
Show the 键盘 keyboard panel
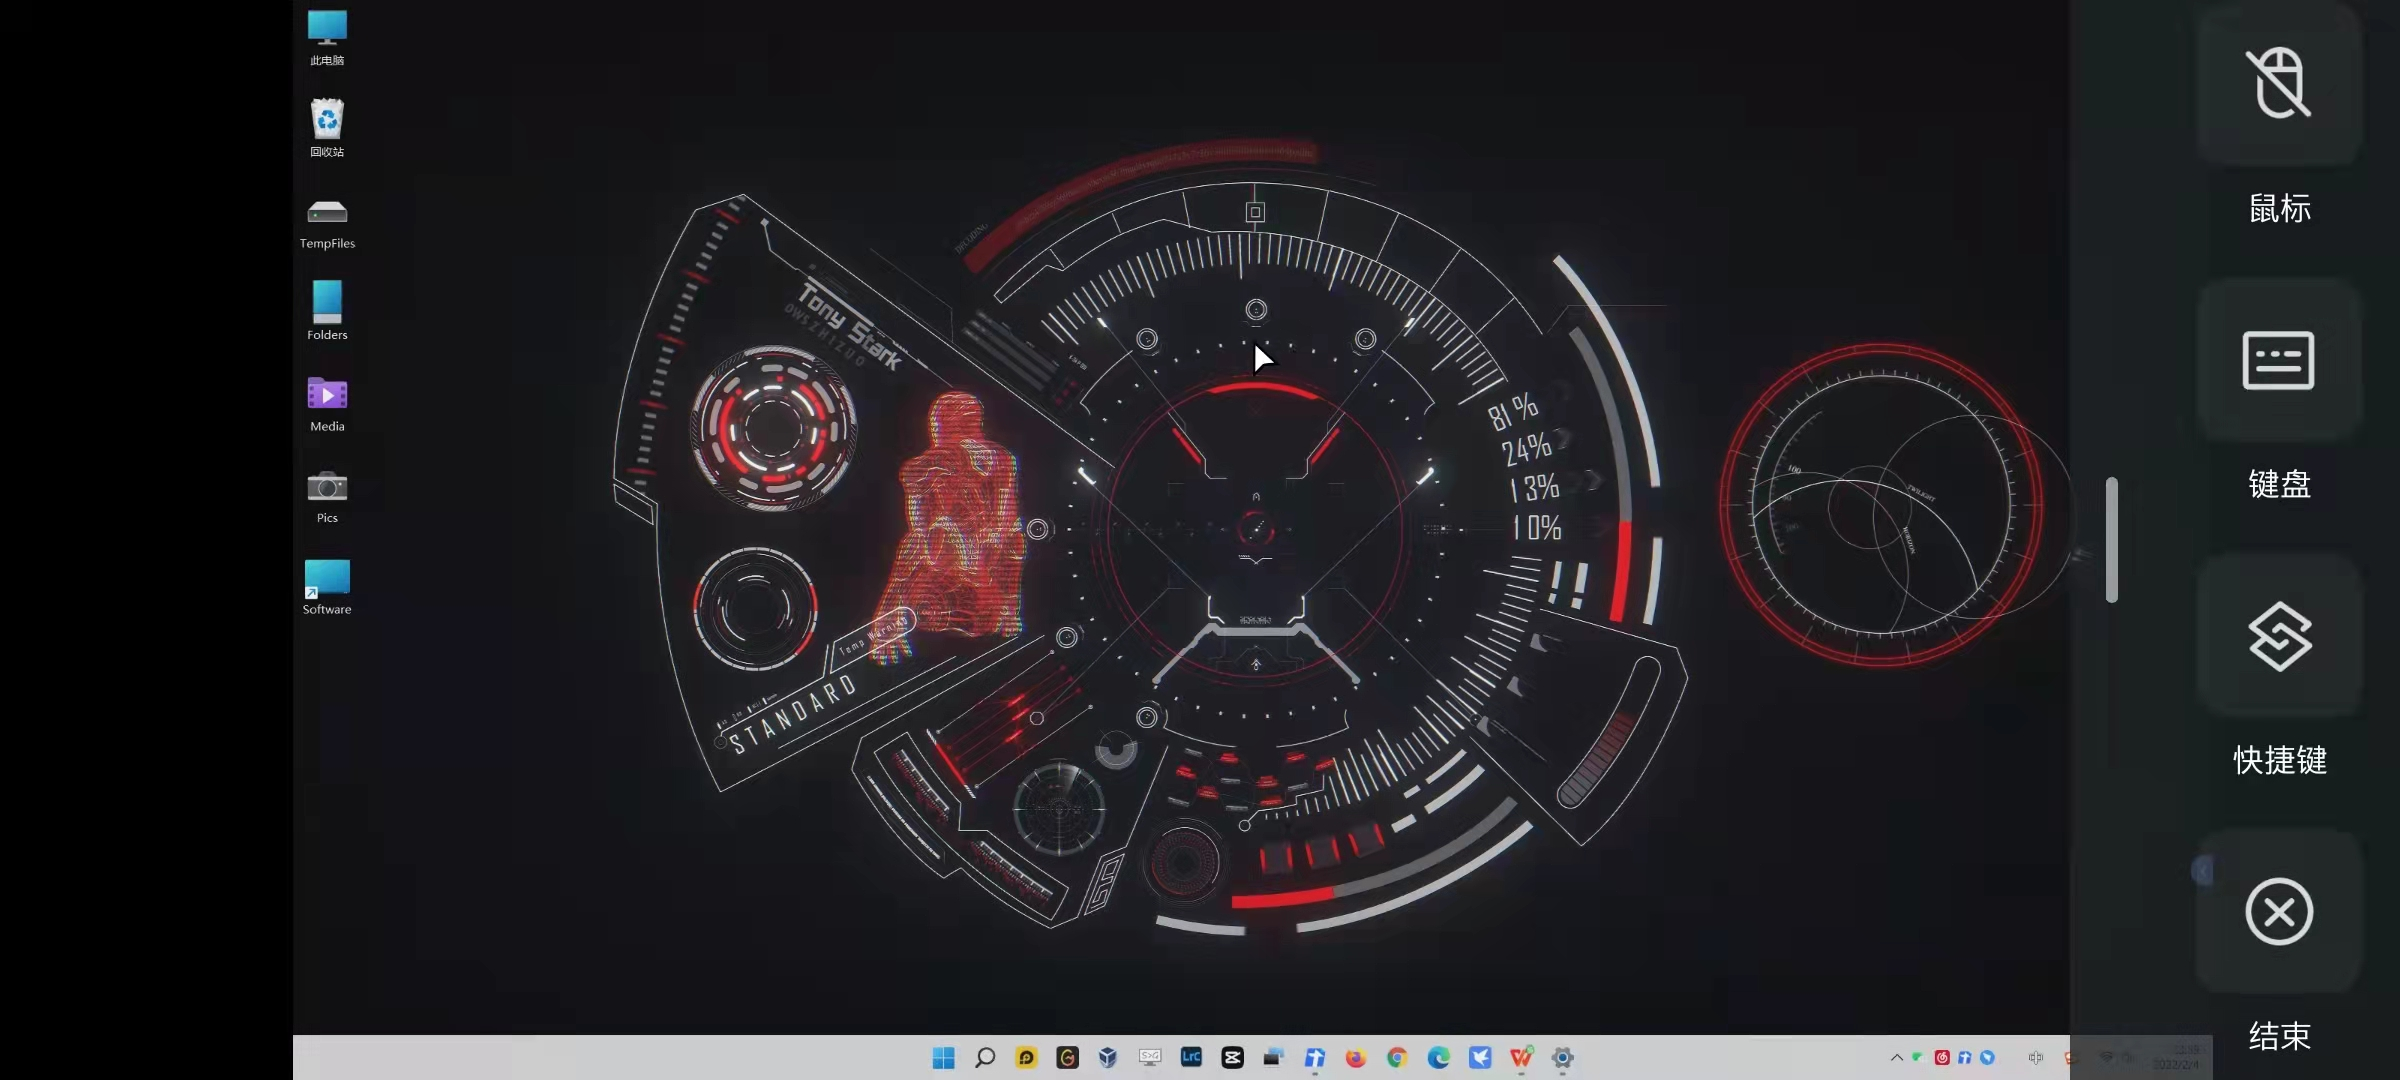pyautogui.click(x=2279, y=360)
